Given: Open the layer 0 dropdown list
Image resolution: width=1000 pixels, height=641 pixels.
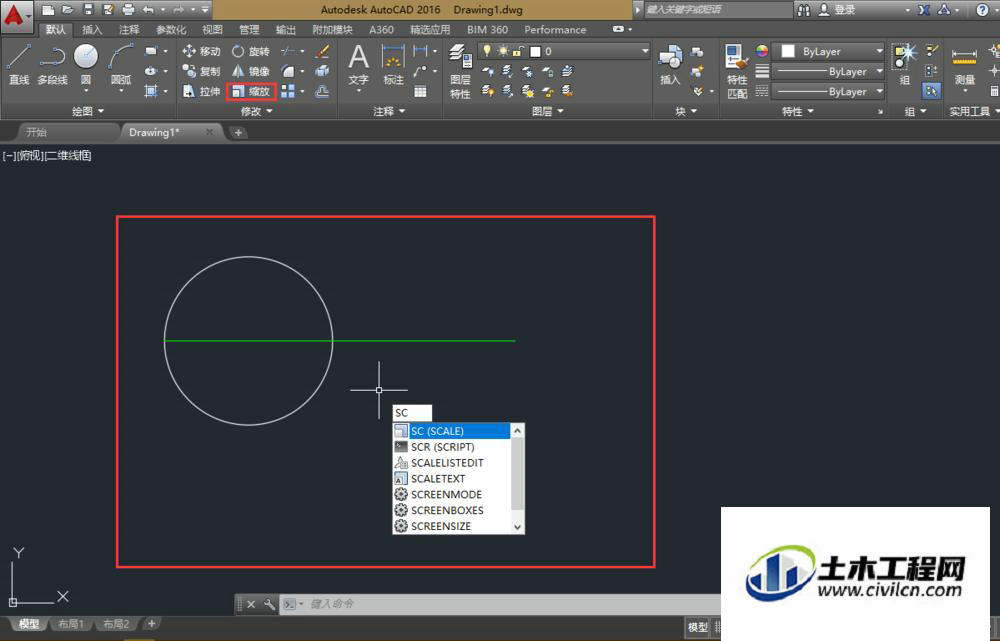Looking at the screenshot, I should [644, 51].
